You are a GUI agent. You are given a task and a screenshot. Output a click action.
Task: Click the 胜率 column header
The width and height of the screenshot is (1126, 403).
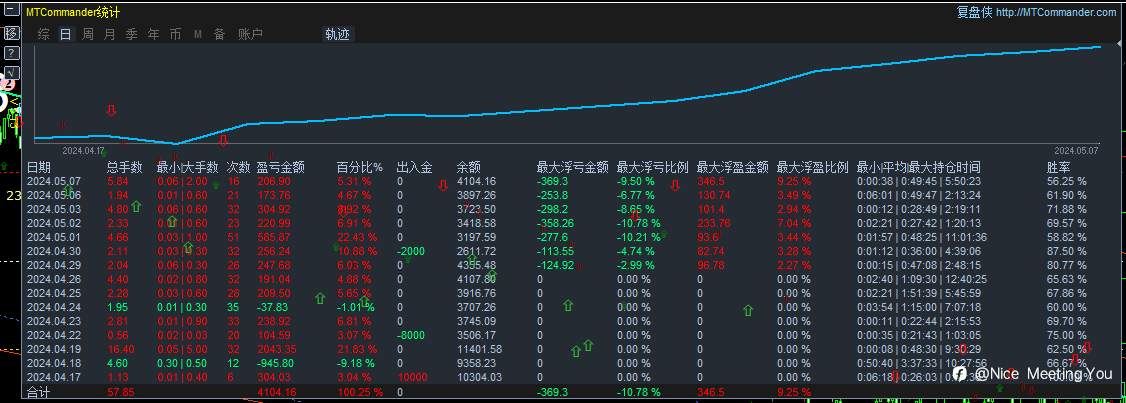coord(1058,167)
